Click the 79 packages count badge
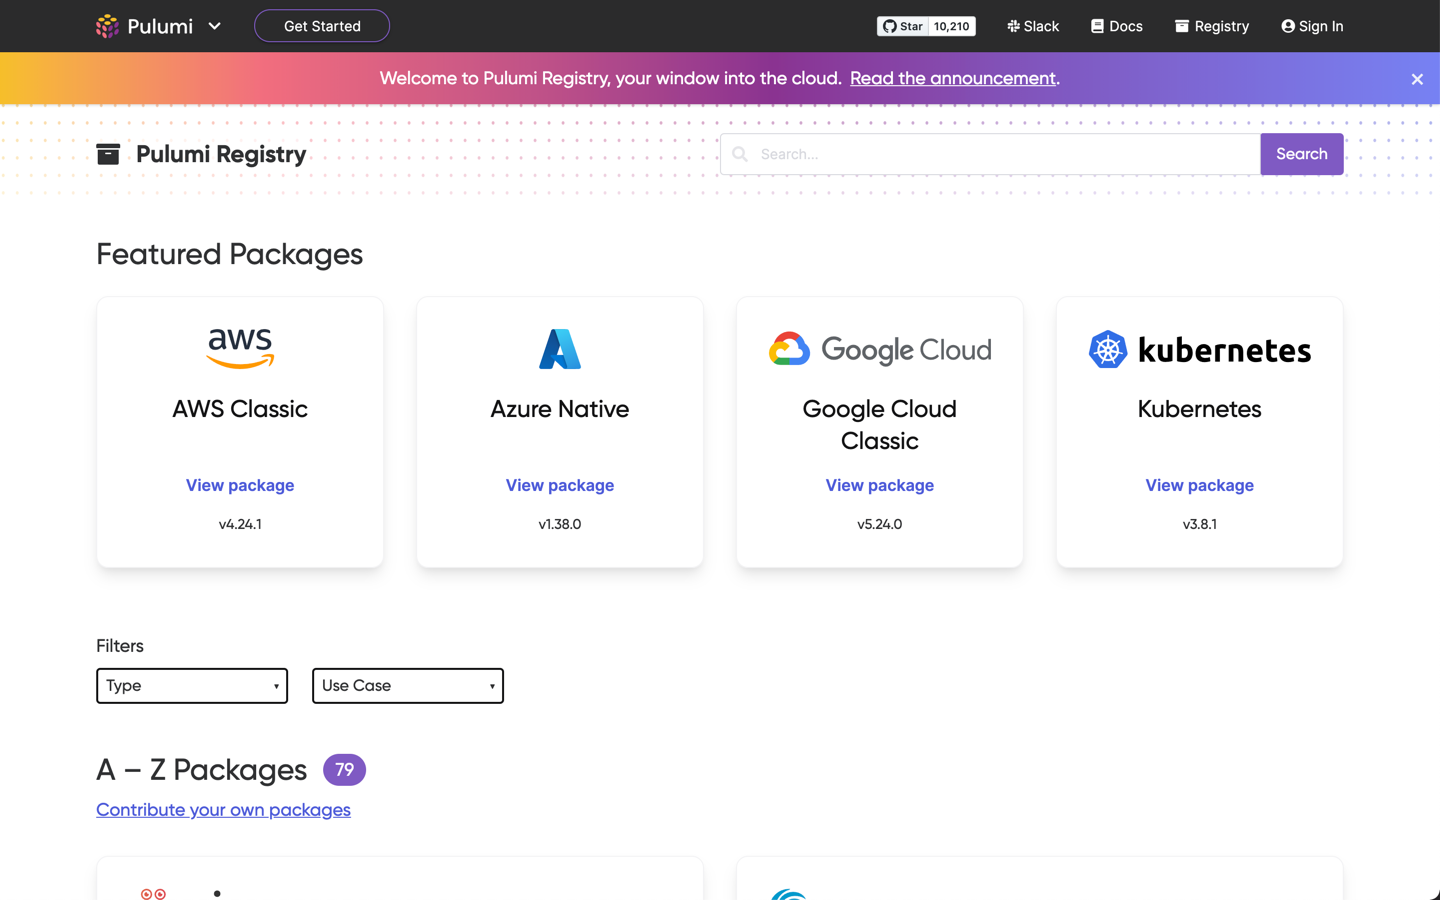The width and height of the screenshot is (1440, 900). click(344, 770)
